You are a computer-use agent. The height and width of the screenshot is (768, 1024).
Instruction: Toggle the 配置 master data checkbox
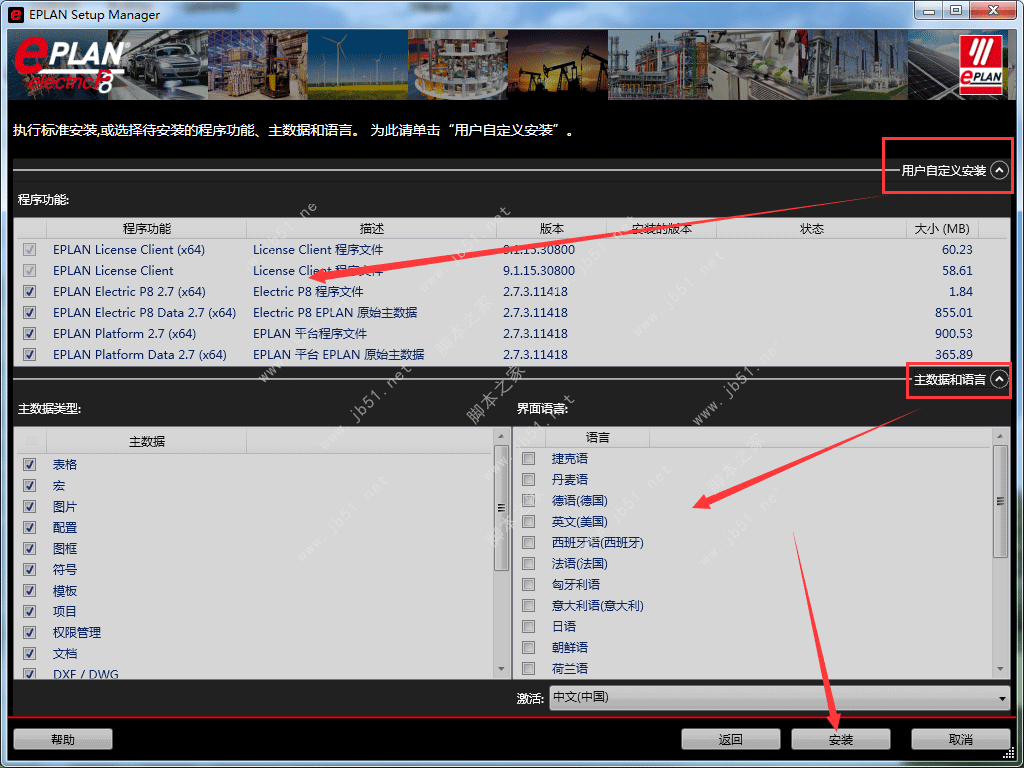(x=29, y=527)
